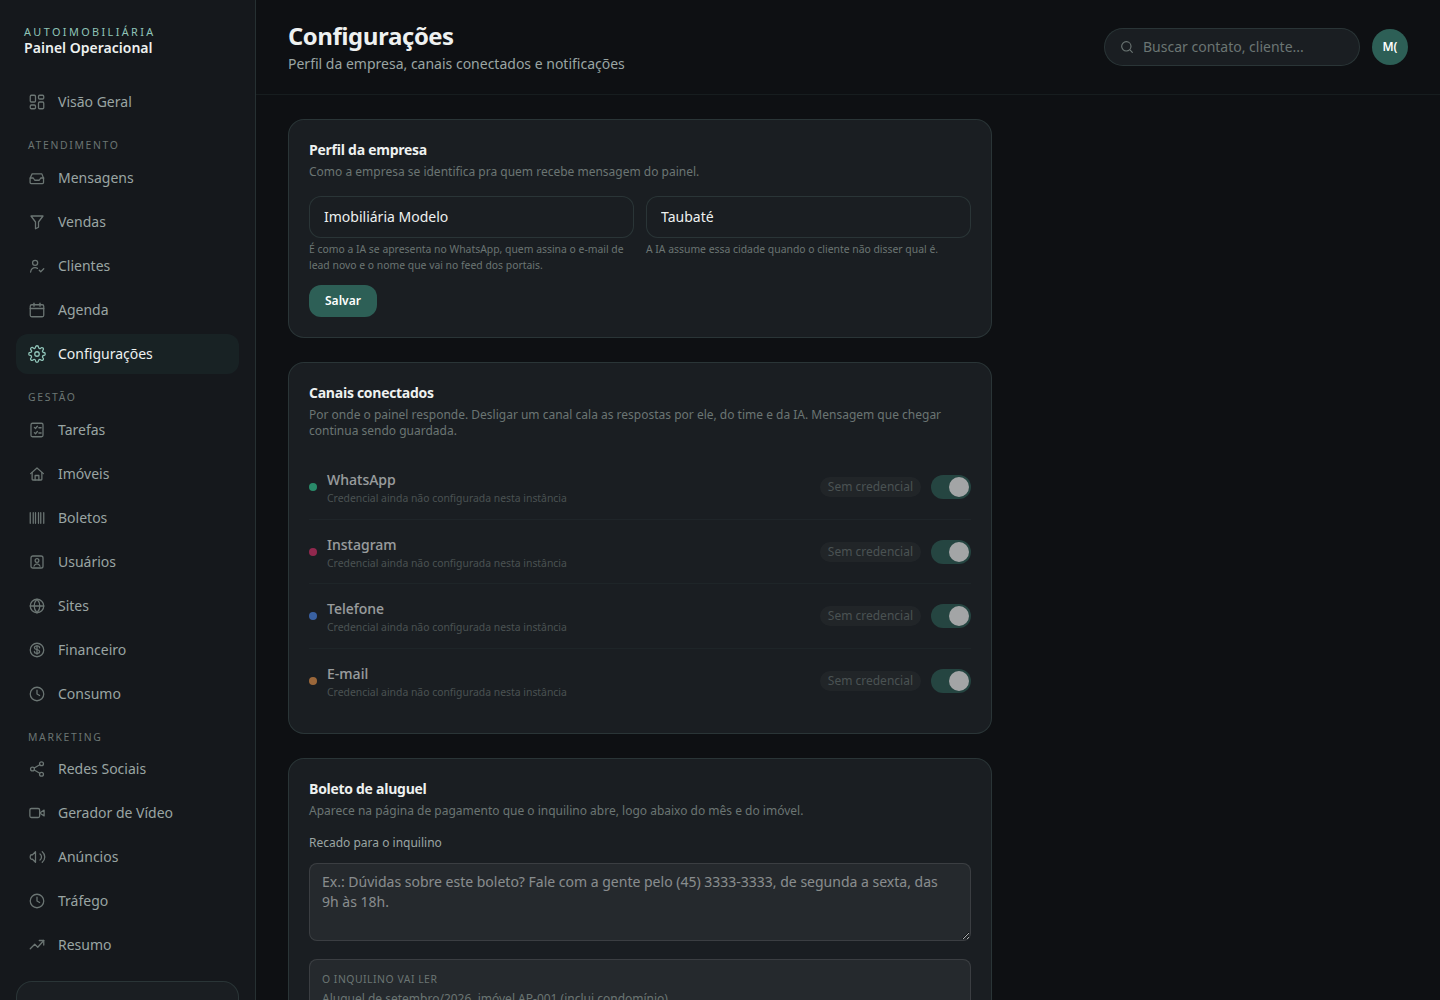Disable the Telefone channel switch
Image resolution: width=1440 pixels, height=1000 pixels.
951,616
